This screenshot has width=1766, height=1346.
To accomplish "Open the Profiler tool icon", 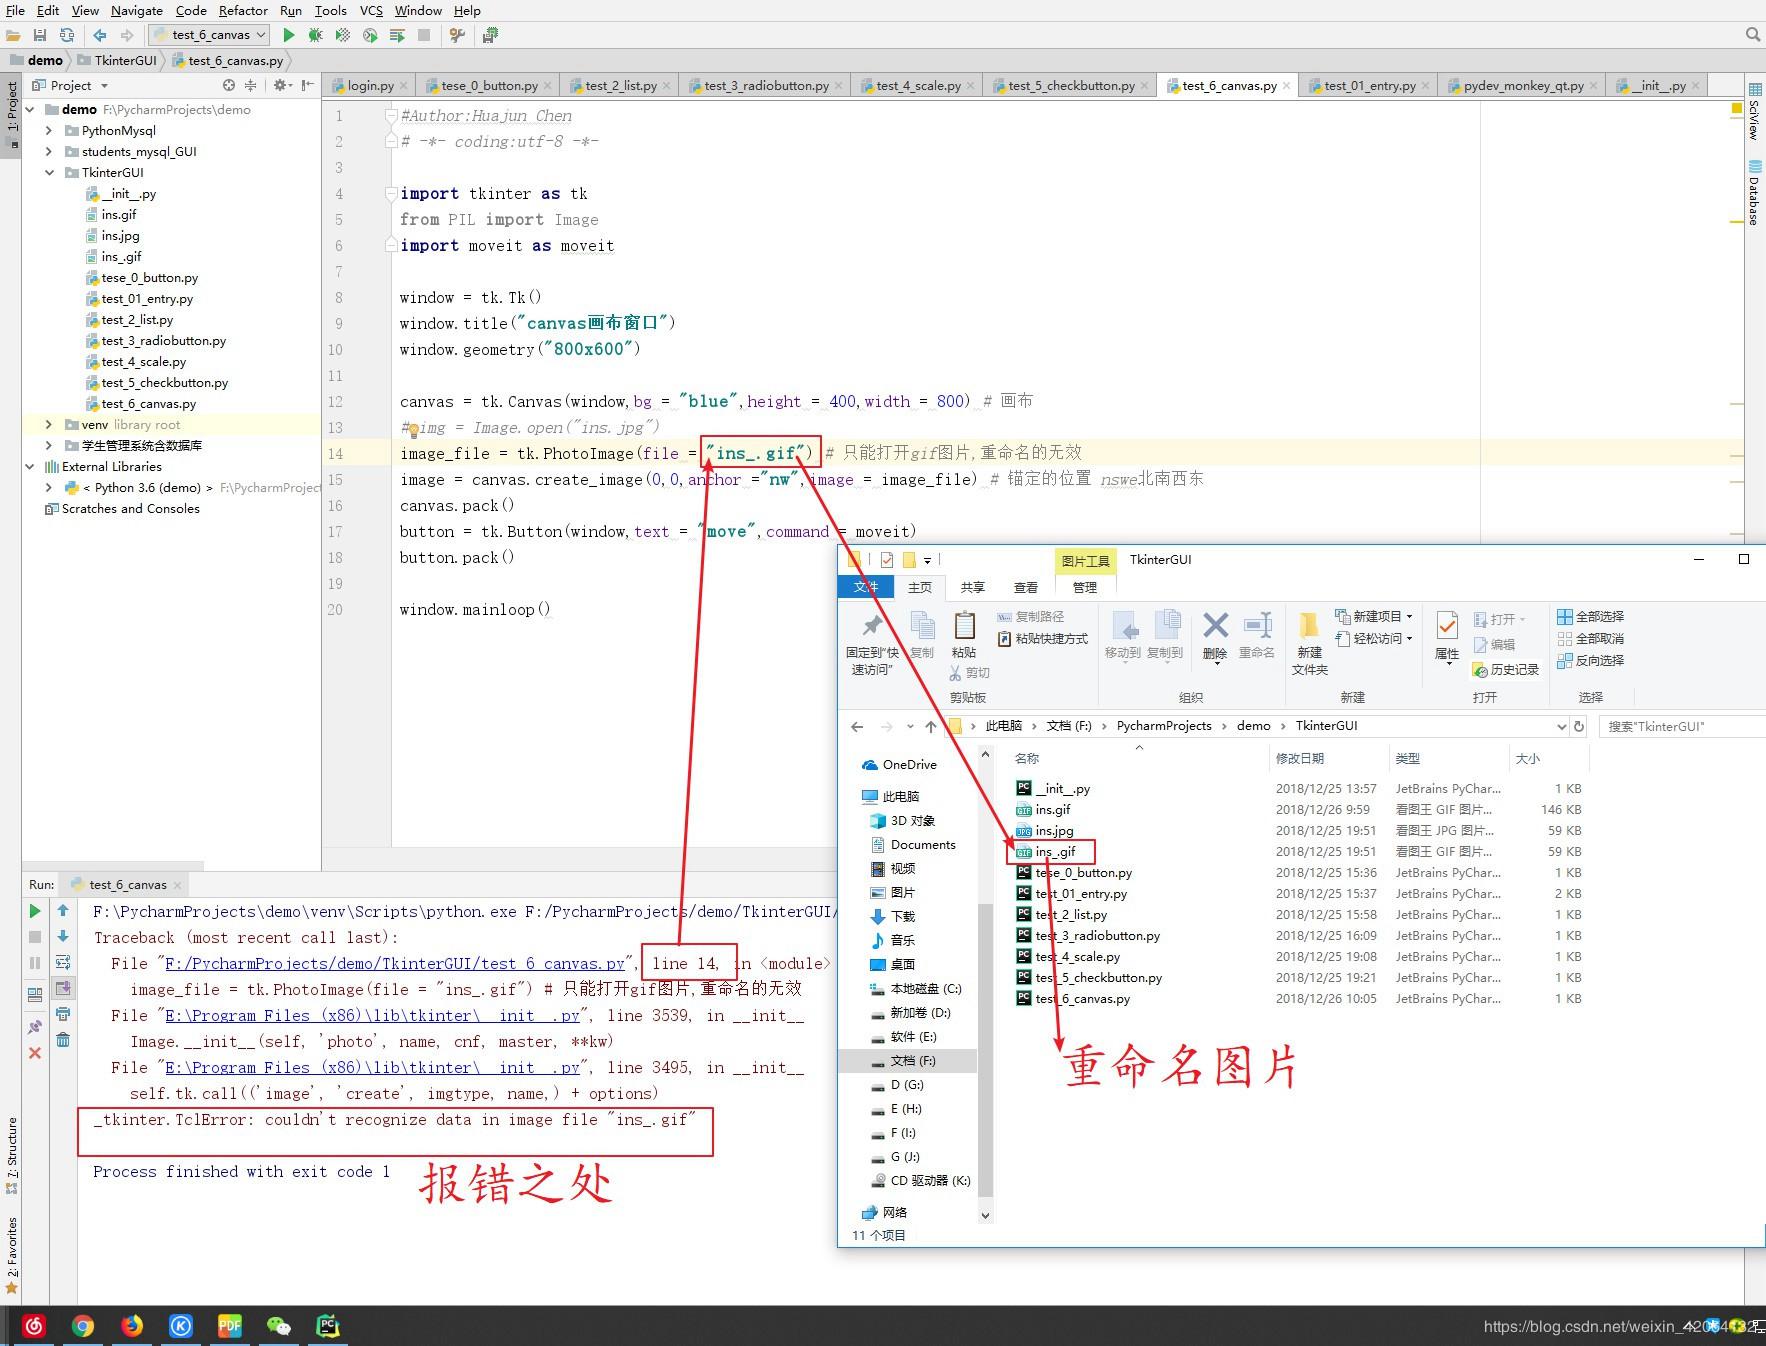I will click(x=368, y=35).
